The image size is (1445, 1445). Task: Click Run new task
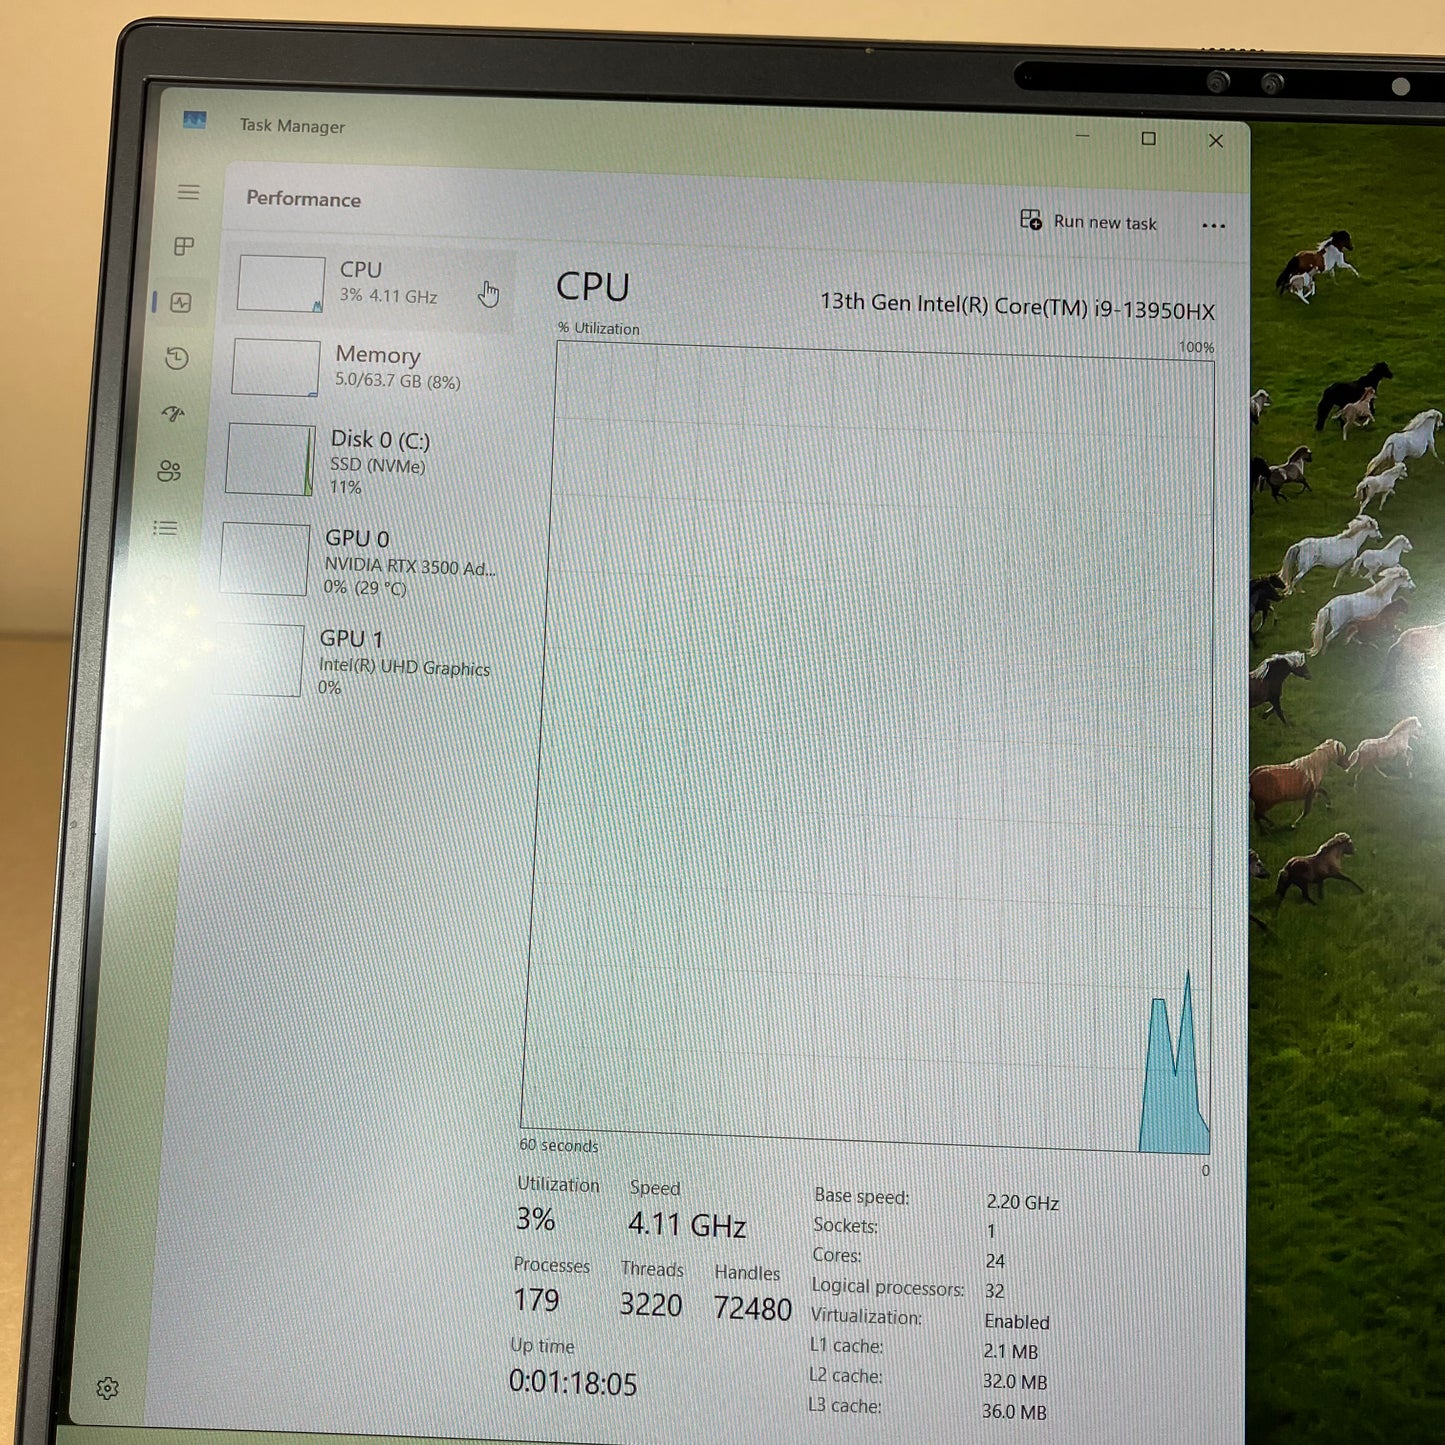point(1090,222)
